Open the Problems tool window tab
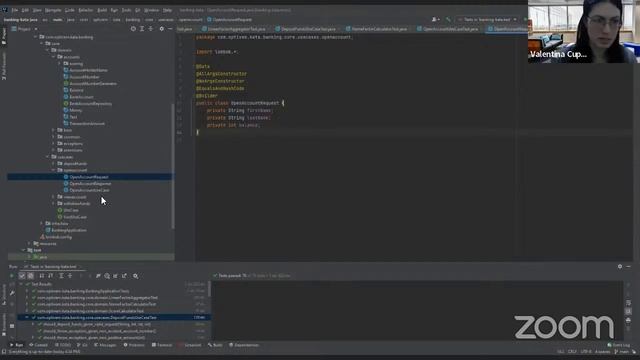640x360 pixels. click(134, 345)
